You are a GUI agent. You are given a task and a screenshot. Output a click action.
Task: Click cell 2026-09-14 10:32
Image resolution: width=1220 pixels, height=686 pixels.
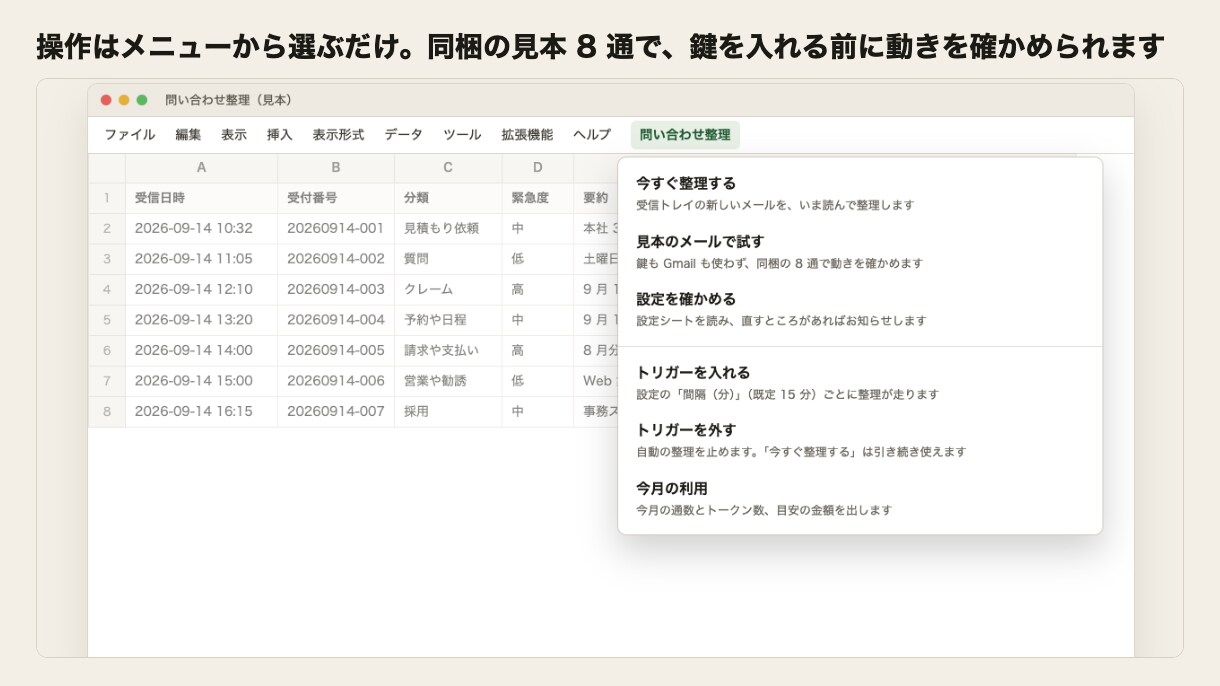[201, 228]
